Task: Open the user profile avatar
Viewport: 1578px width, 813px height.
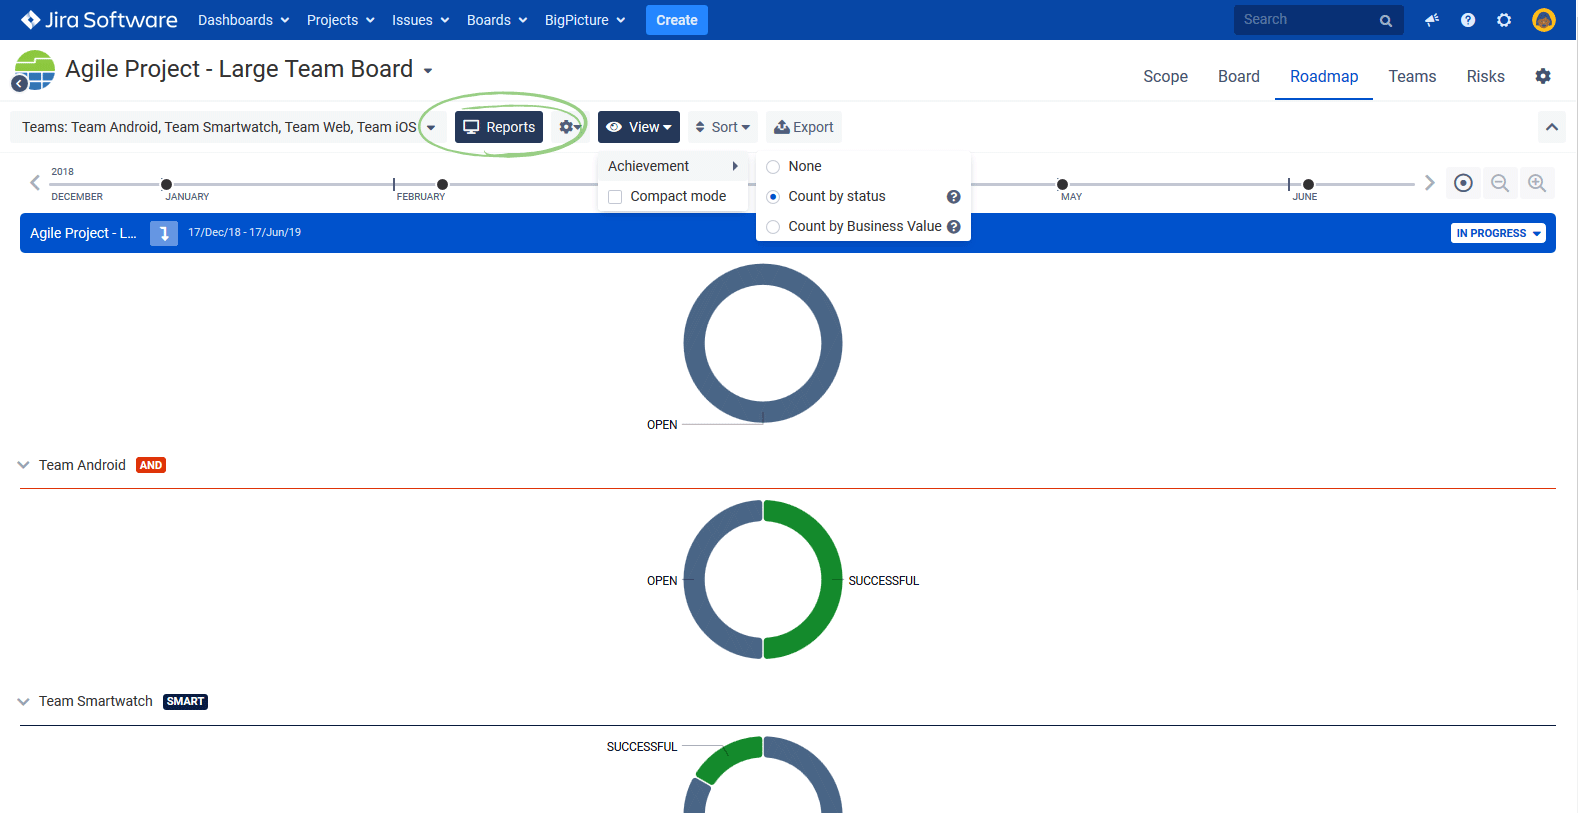Action: point(1544,20)
